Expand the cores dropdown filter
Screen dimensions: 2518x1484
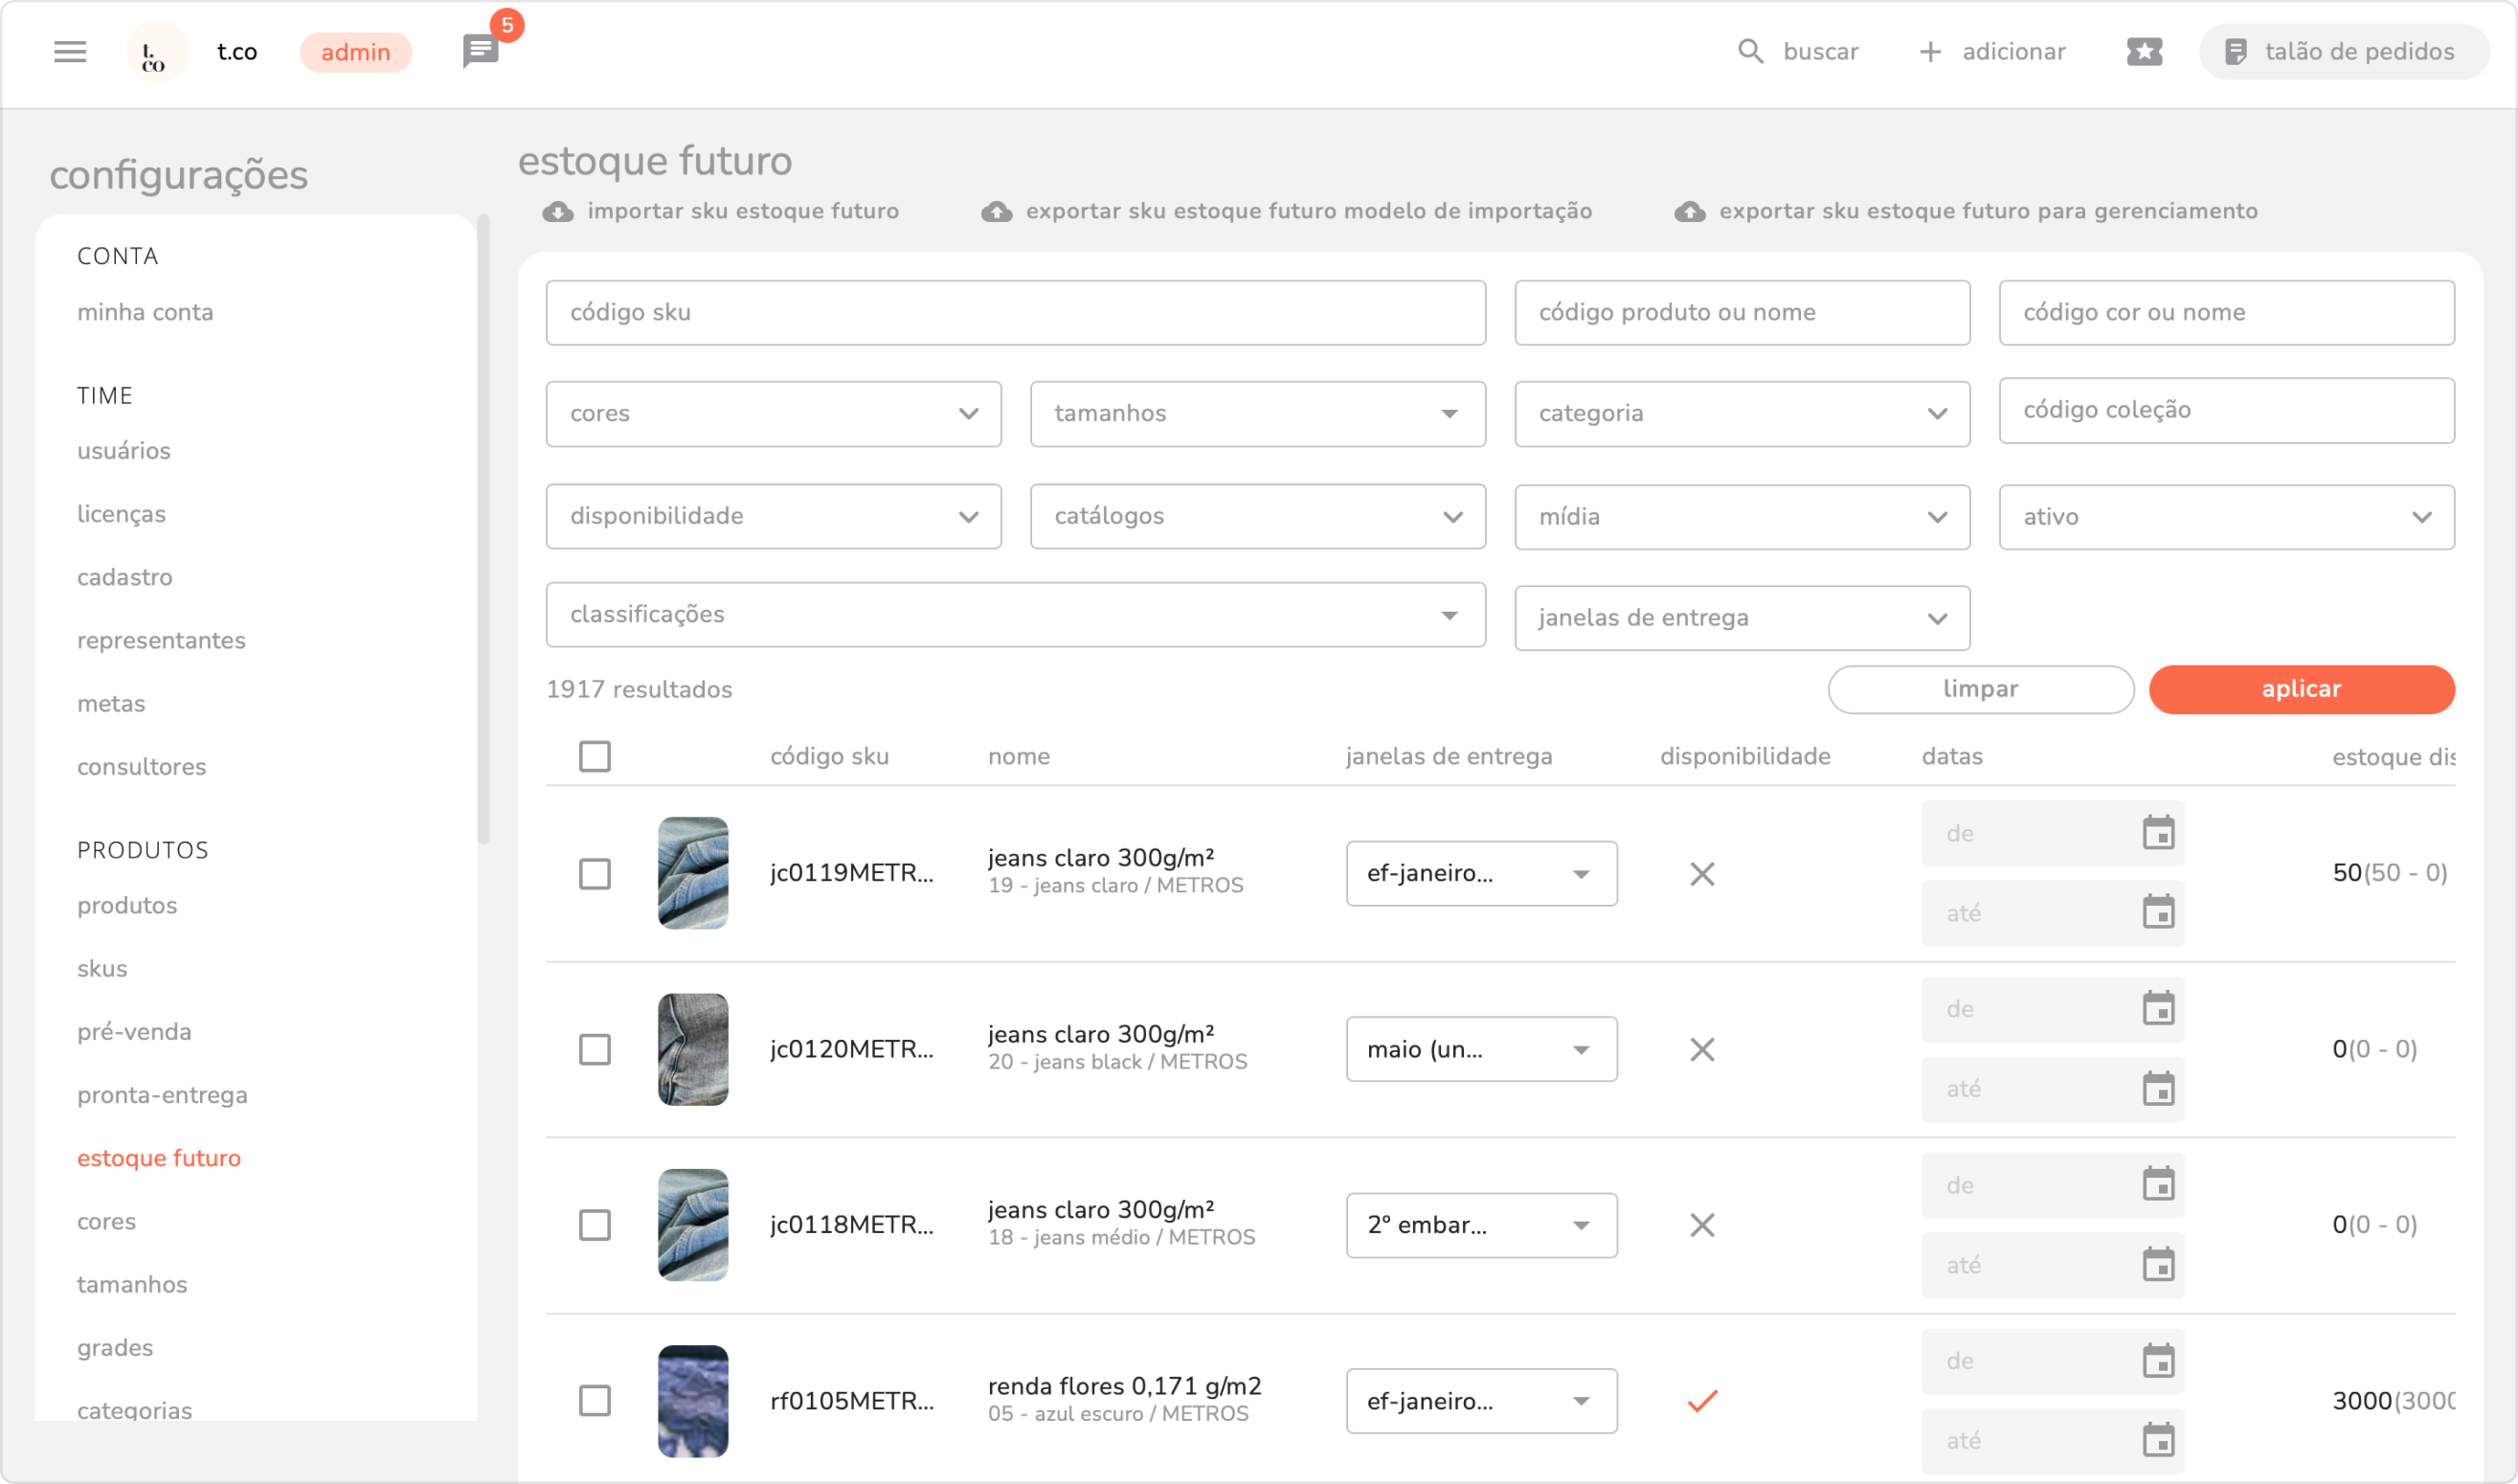[773, 413]
